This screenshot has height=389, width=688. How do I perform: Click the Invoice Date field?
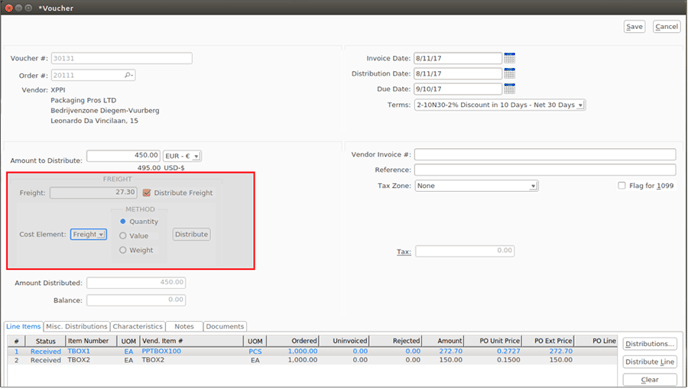click(x=458, y=58)
